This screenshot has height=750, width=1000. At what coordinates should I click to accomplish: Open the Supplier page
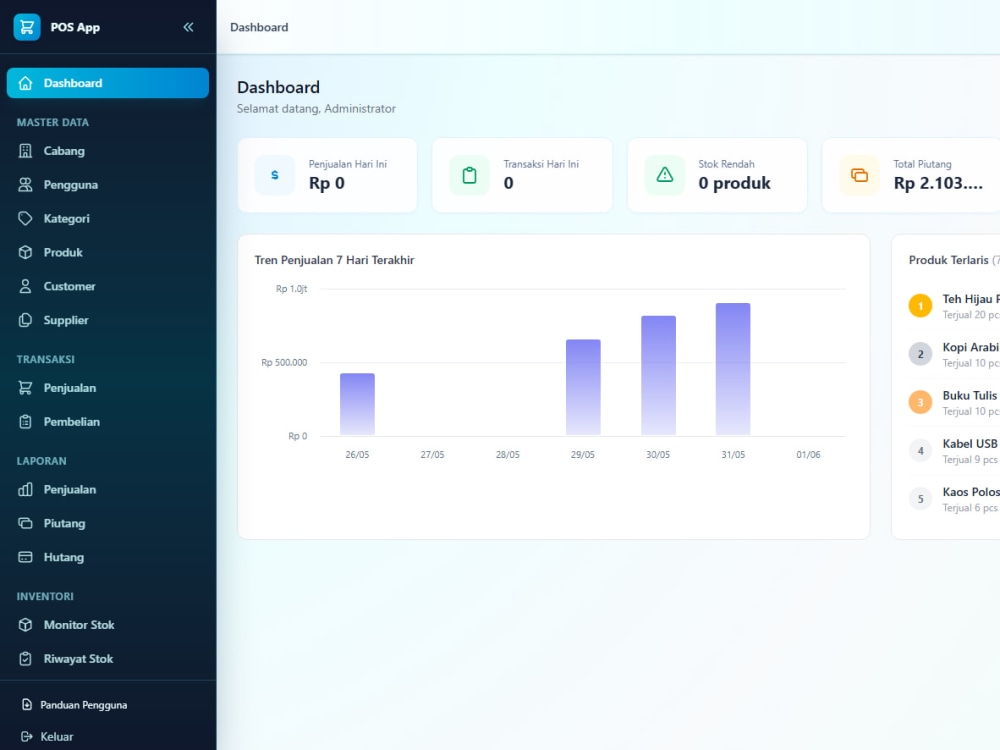(108, 320)
